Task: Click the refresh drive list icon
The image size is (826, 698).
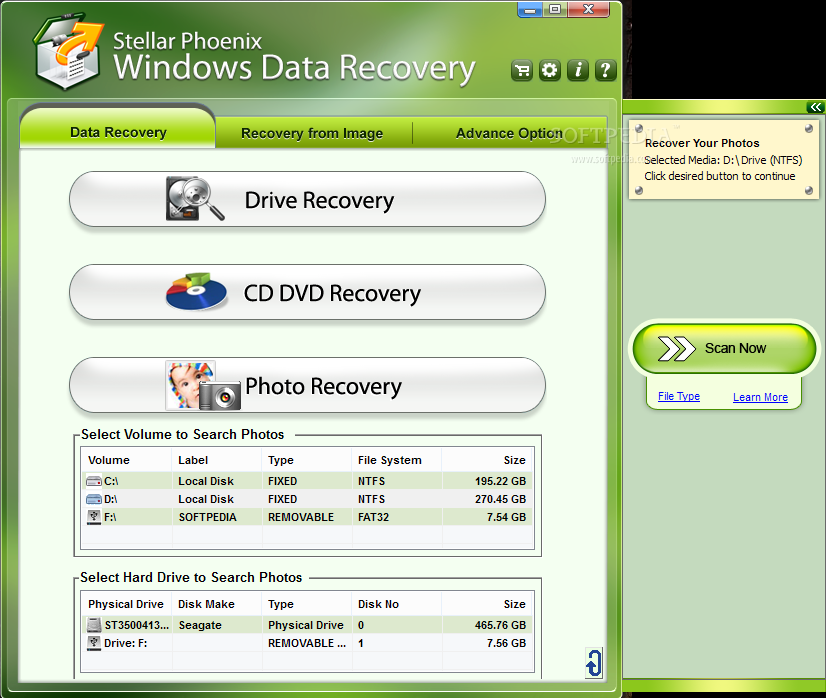Action: [594, 663]
